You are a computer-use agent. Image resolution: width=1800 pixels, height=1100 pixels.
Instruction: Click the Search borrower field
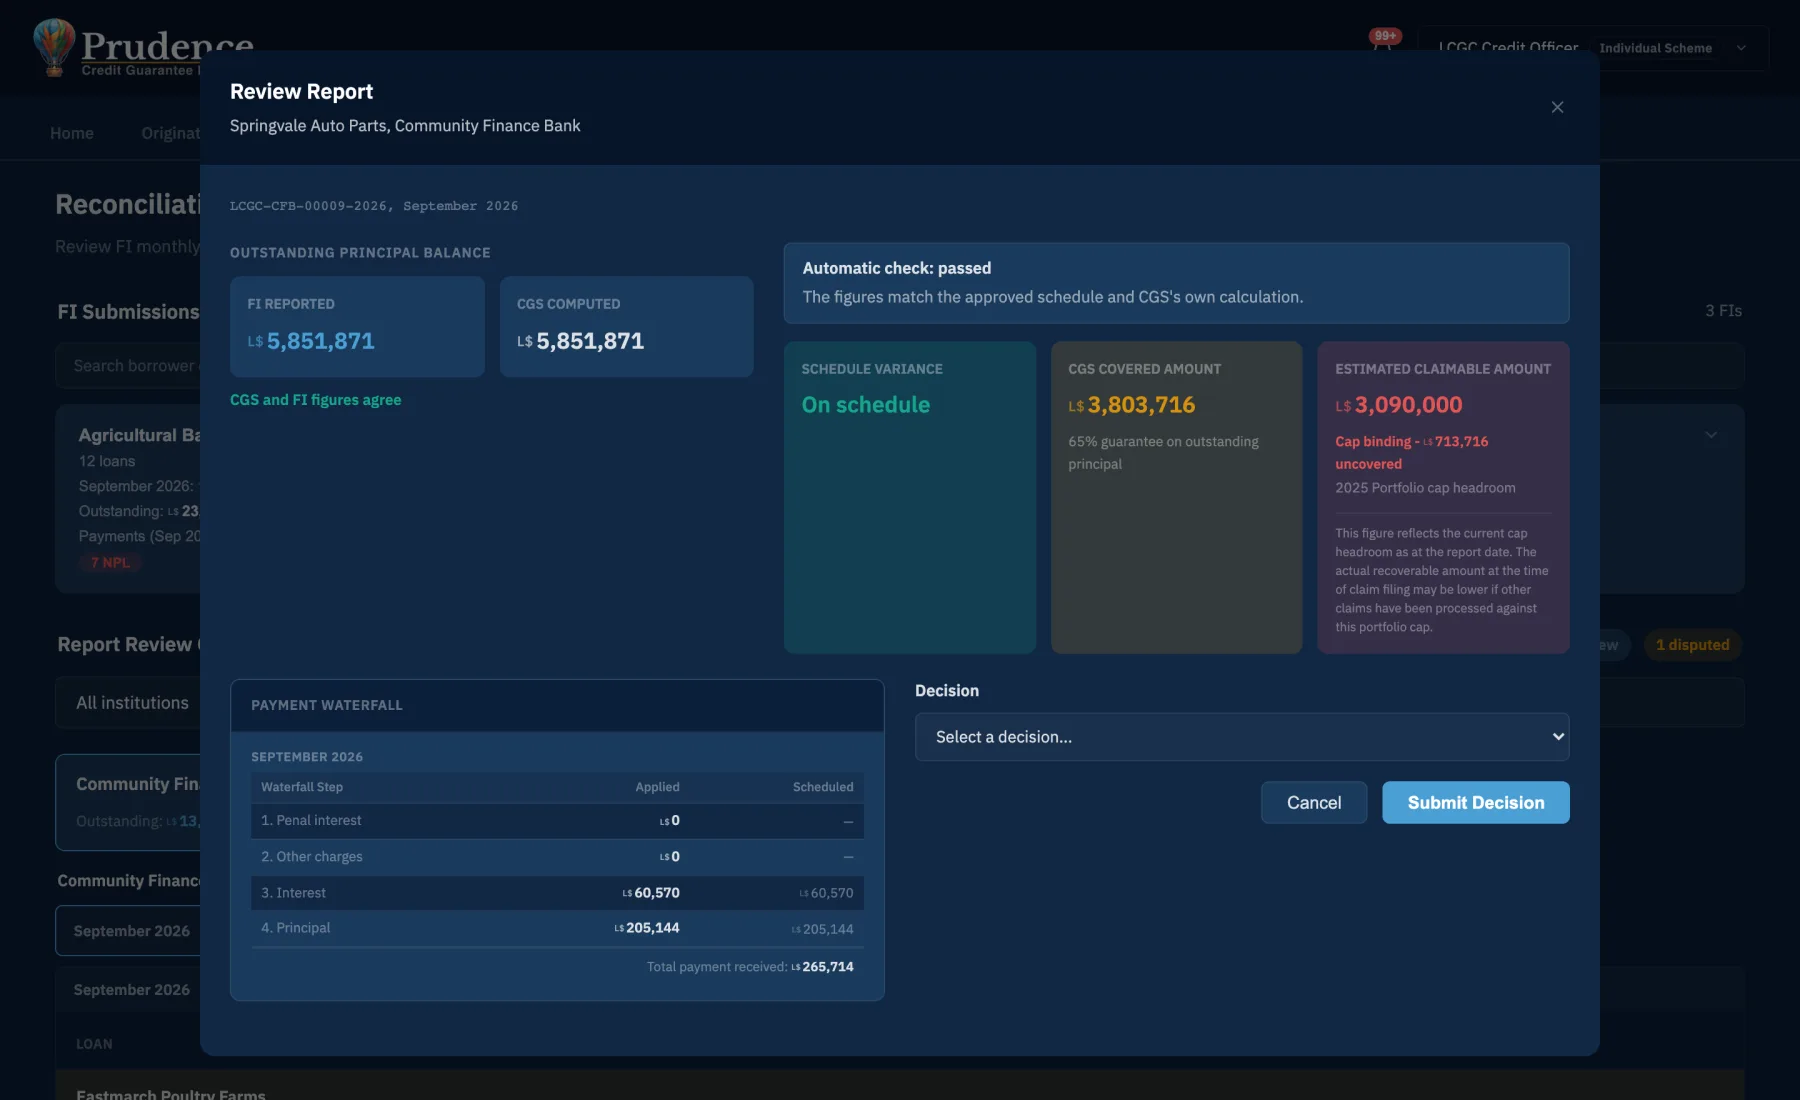(128, 366)
